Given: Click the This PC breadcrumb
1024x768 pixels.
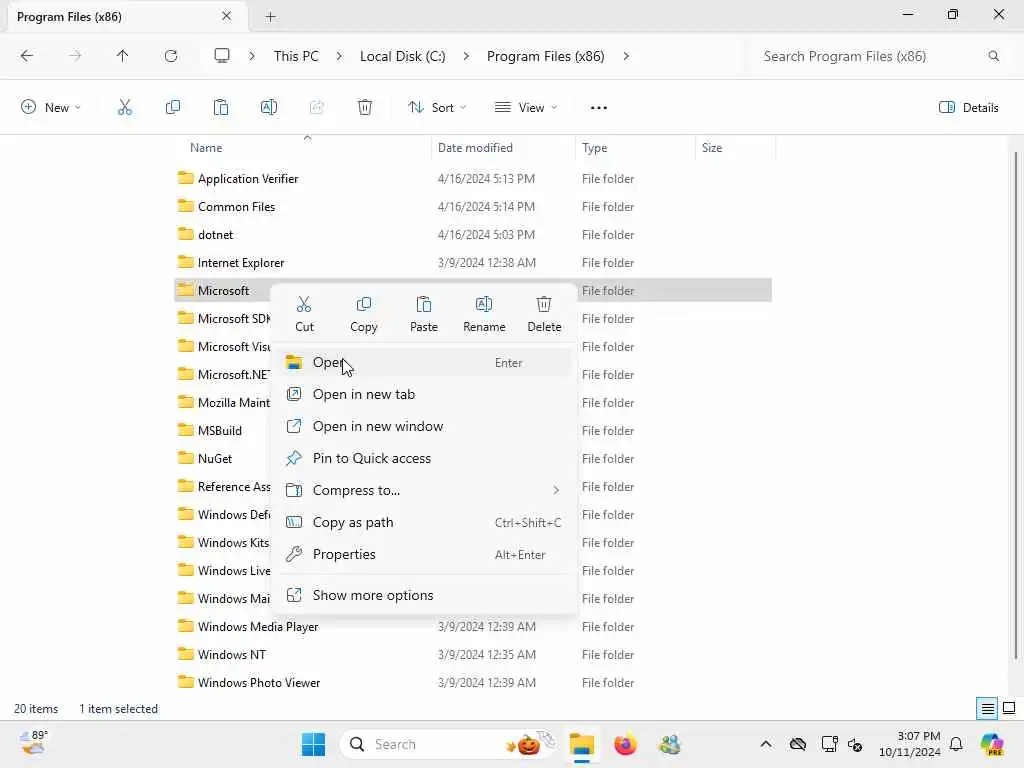Looking at the screenshot, I should pyautogui.click(x=296, y=56).
